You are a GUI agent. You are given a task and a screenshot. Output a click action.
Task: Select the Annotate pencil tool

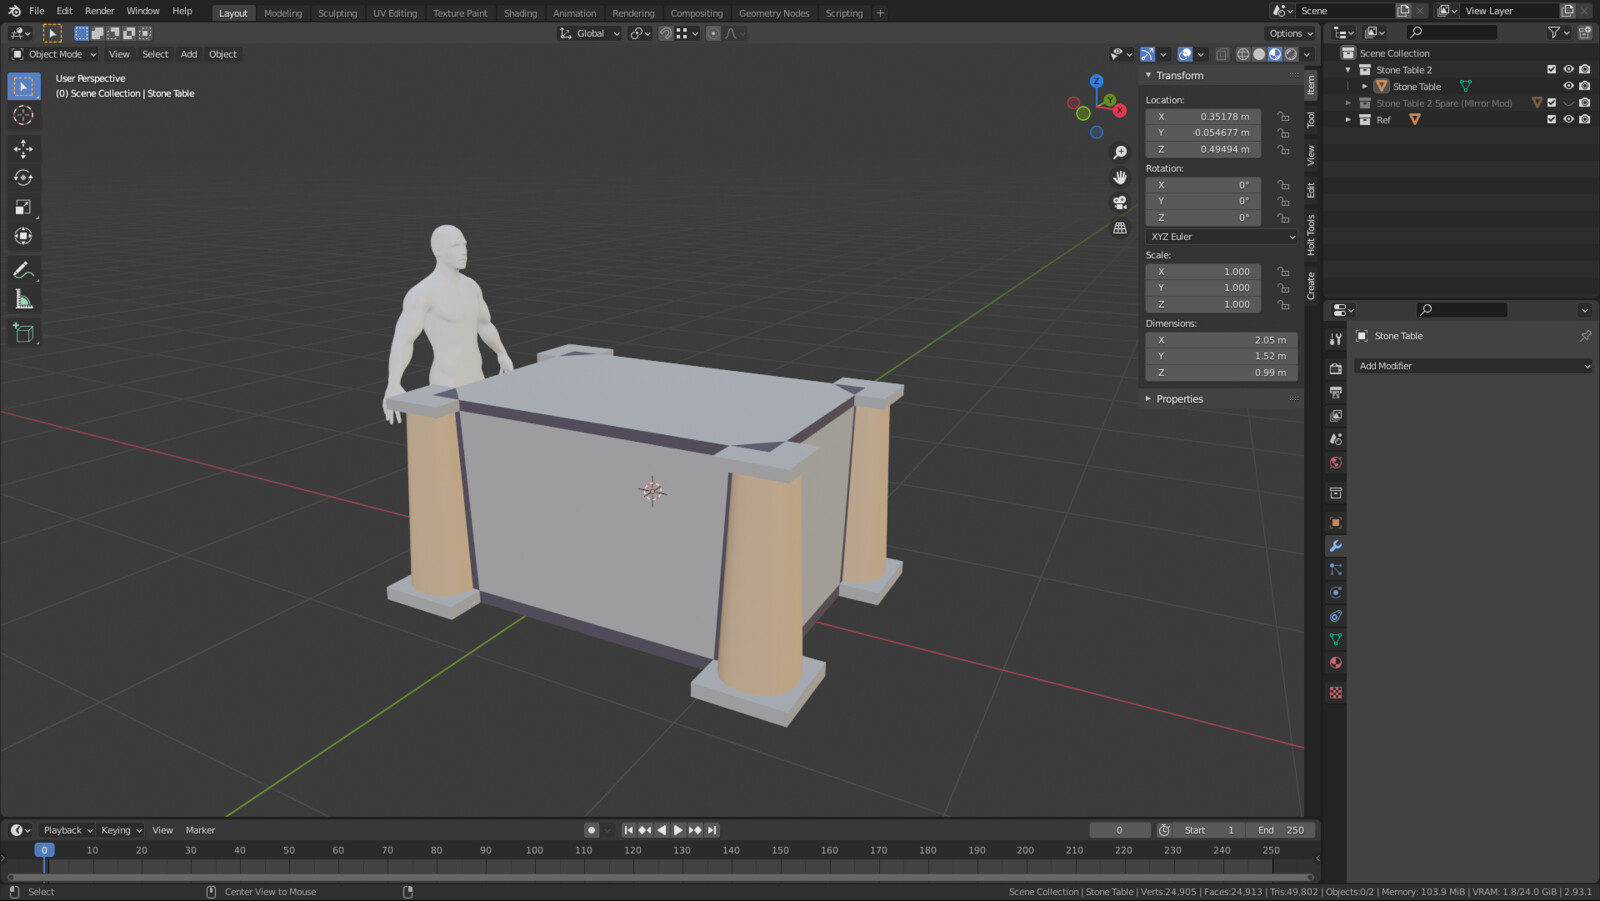tap(23, 270)
